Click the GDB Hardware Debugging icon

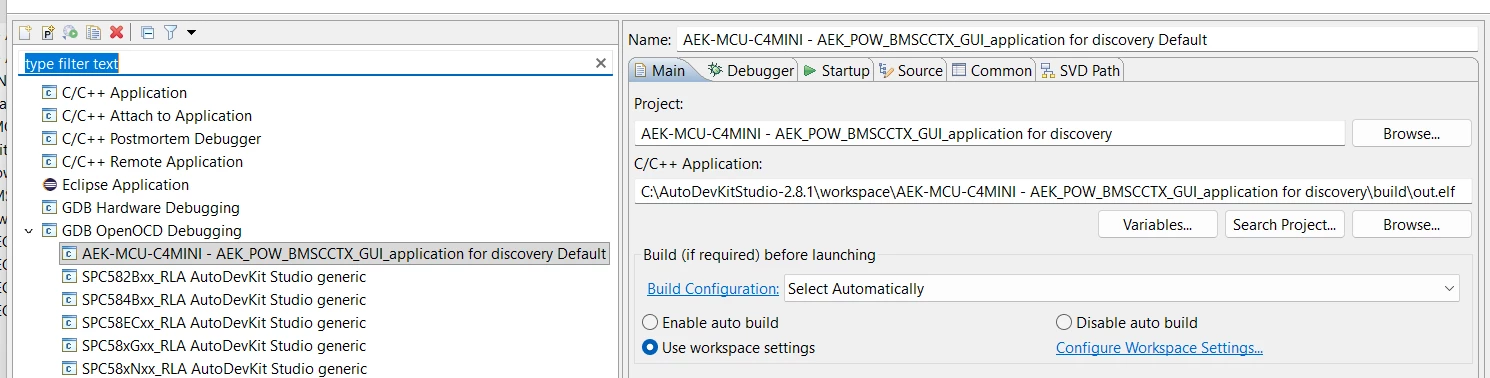(49, 208)
